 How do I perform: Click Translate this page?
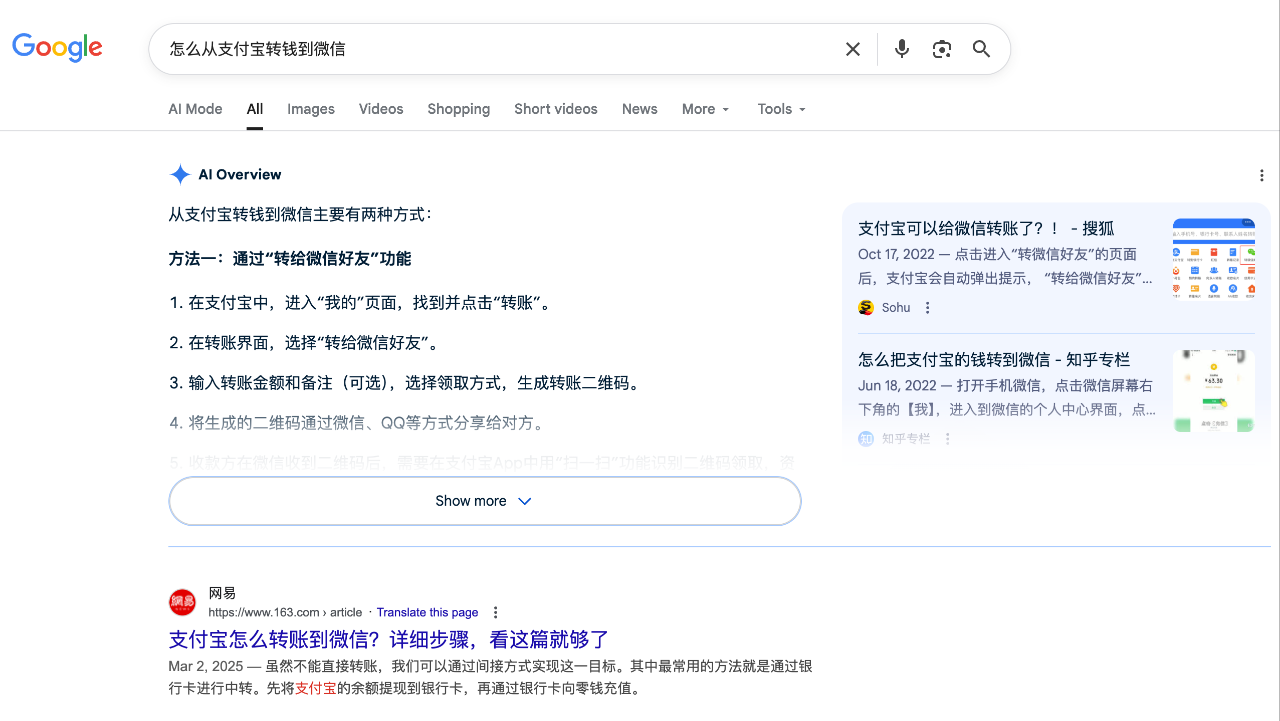pos(427,612)
